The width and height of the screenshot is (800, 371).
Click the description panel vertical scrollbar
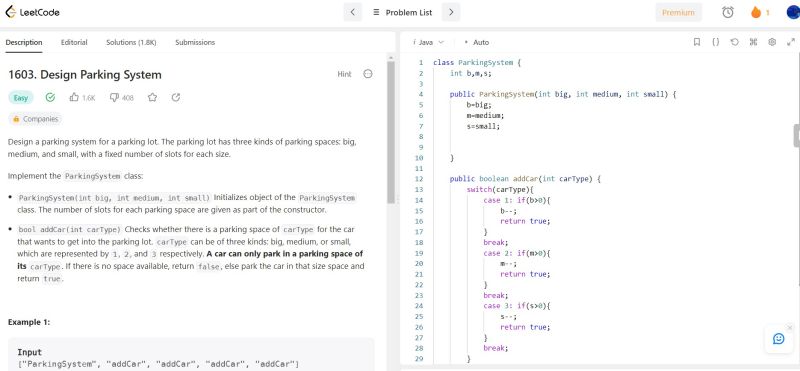[391, 133]
